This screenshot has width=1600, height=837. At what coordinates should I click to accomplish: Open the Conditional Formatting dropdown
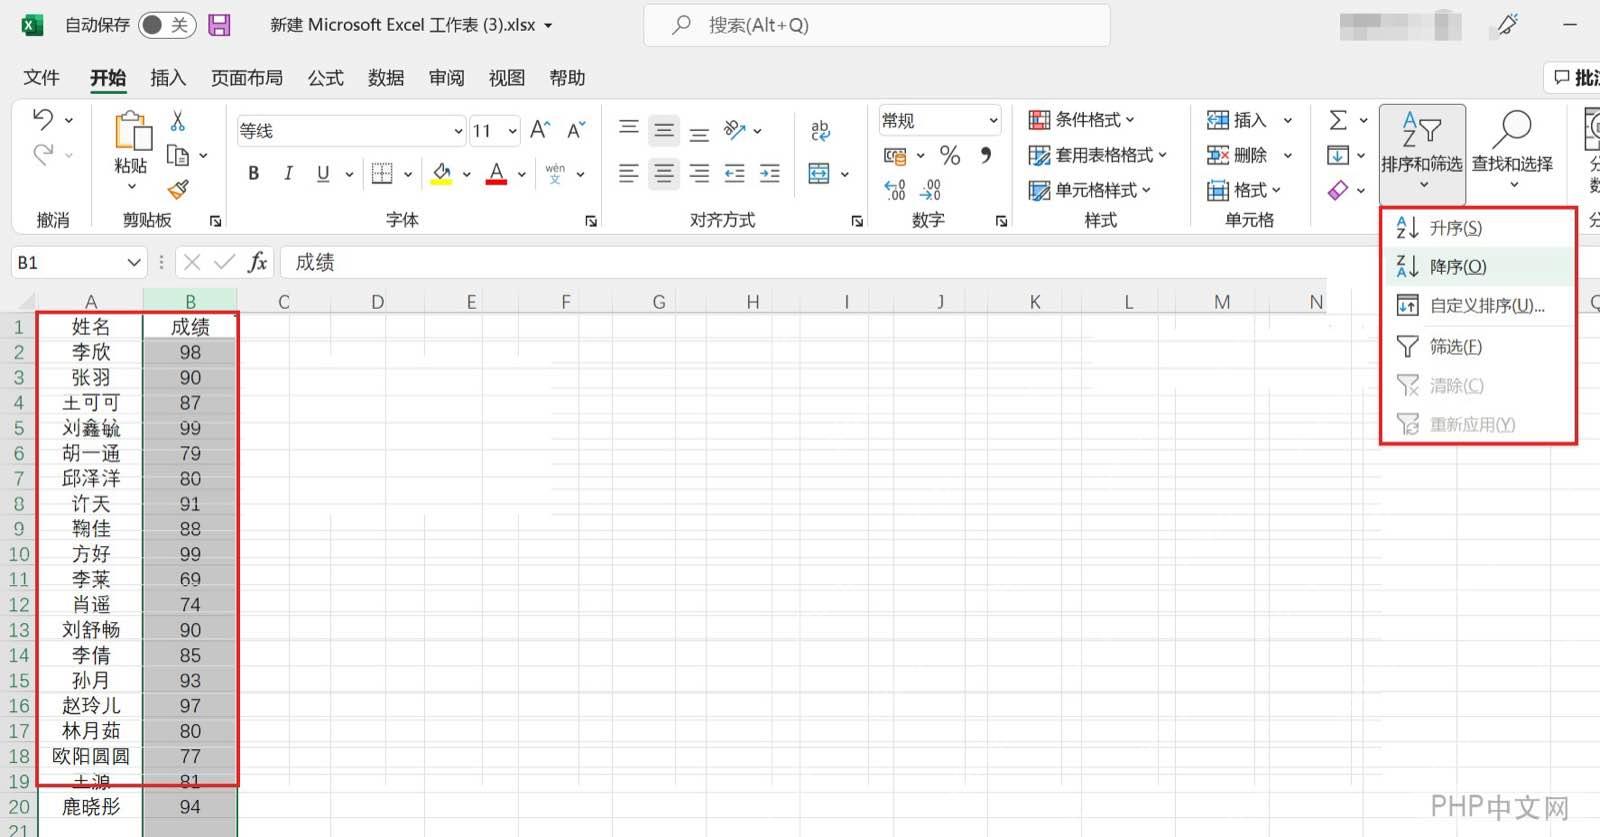tap(1082, 120)
